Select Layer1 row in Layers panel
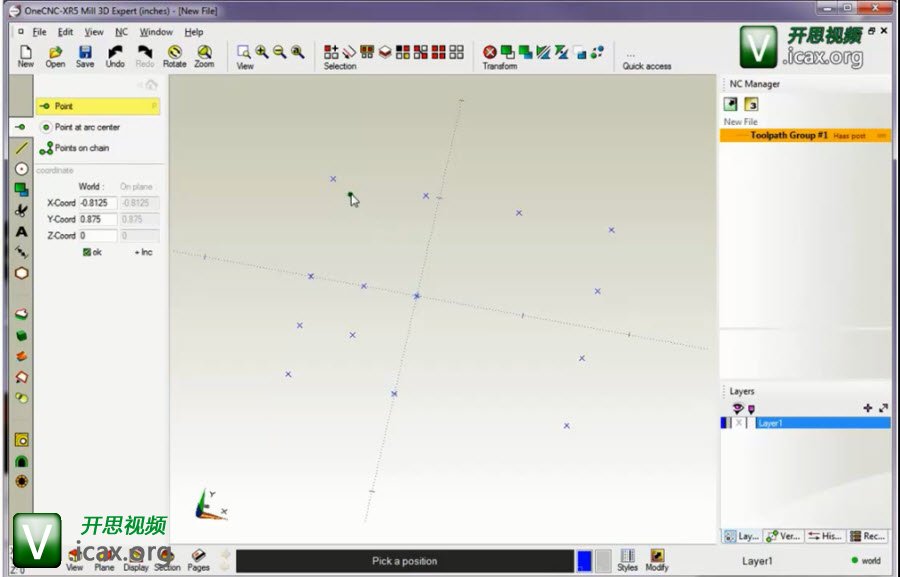The height and width of the screenshot is (577, 900). click(823, 423)
